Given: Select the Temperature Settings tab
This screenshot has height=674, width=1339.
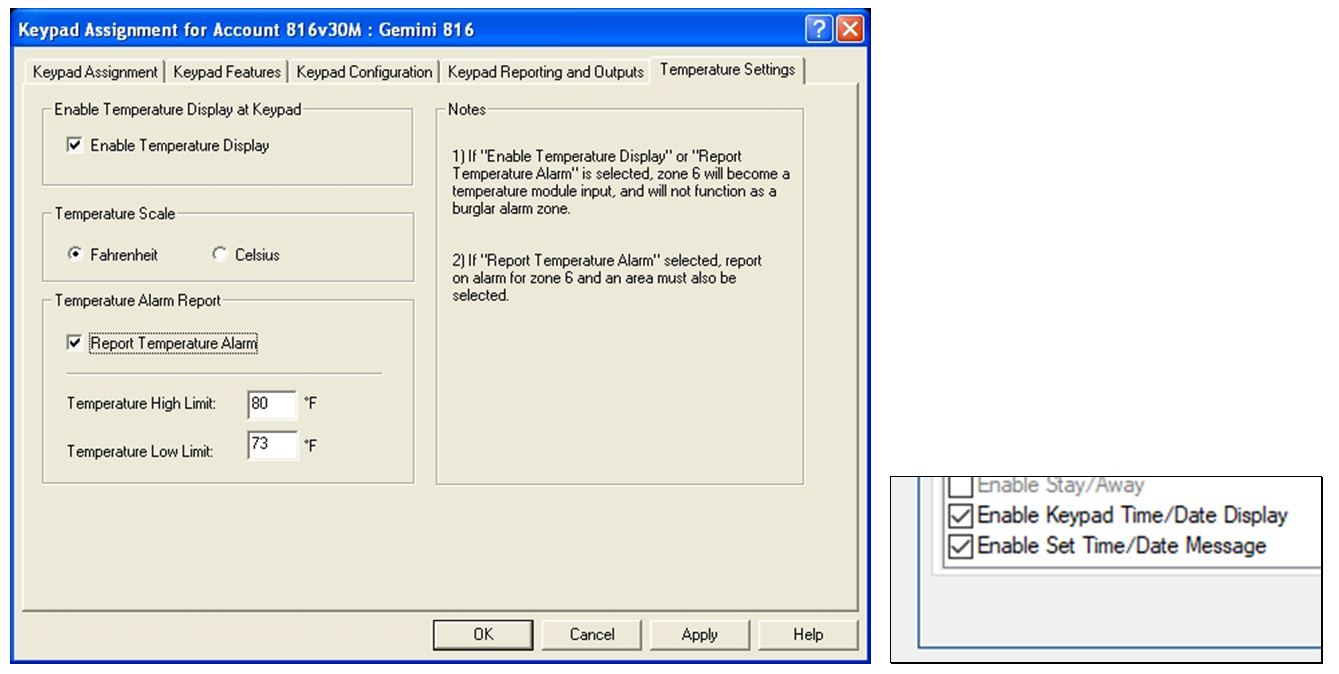Looking at the screenshot, I should pos(728,69).
